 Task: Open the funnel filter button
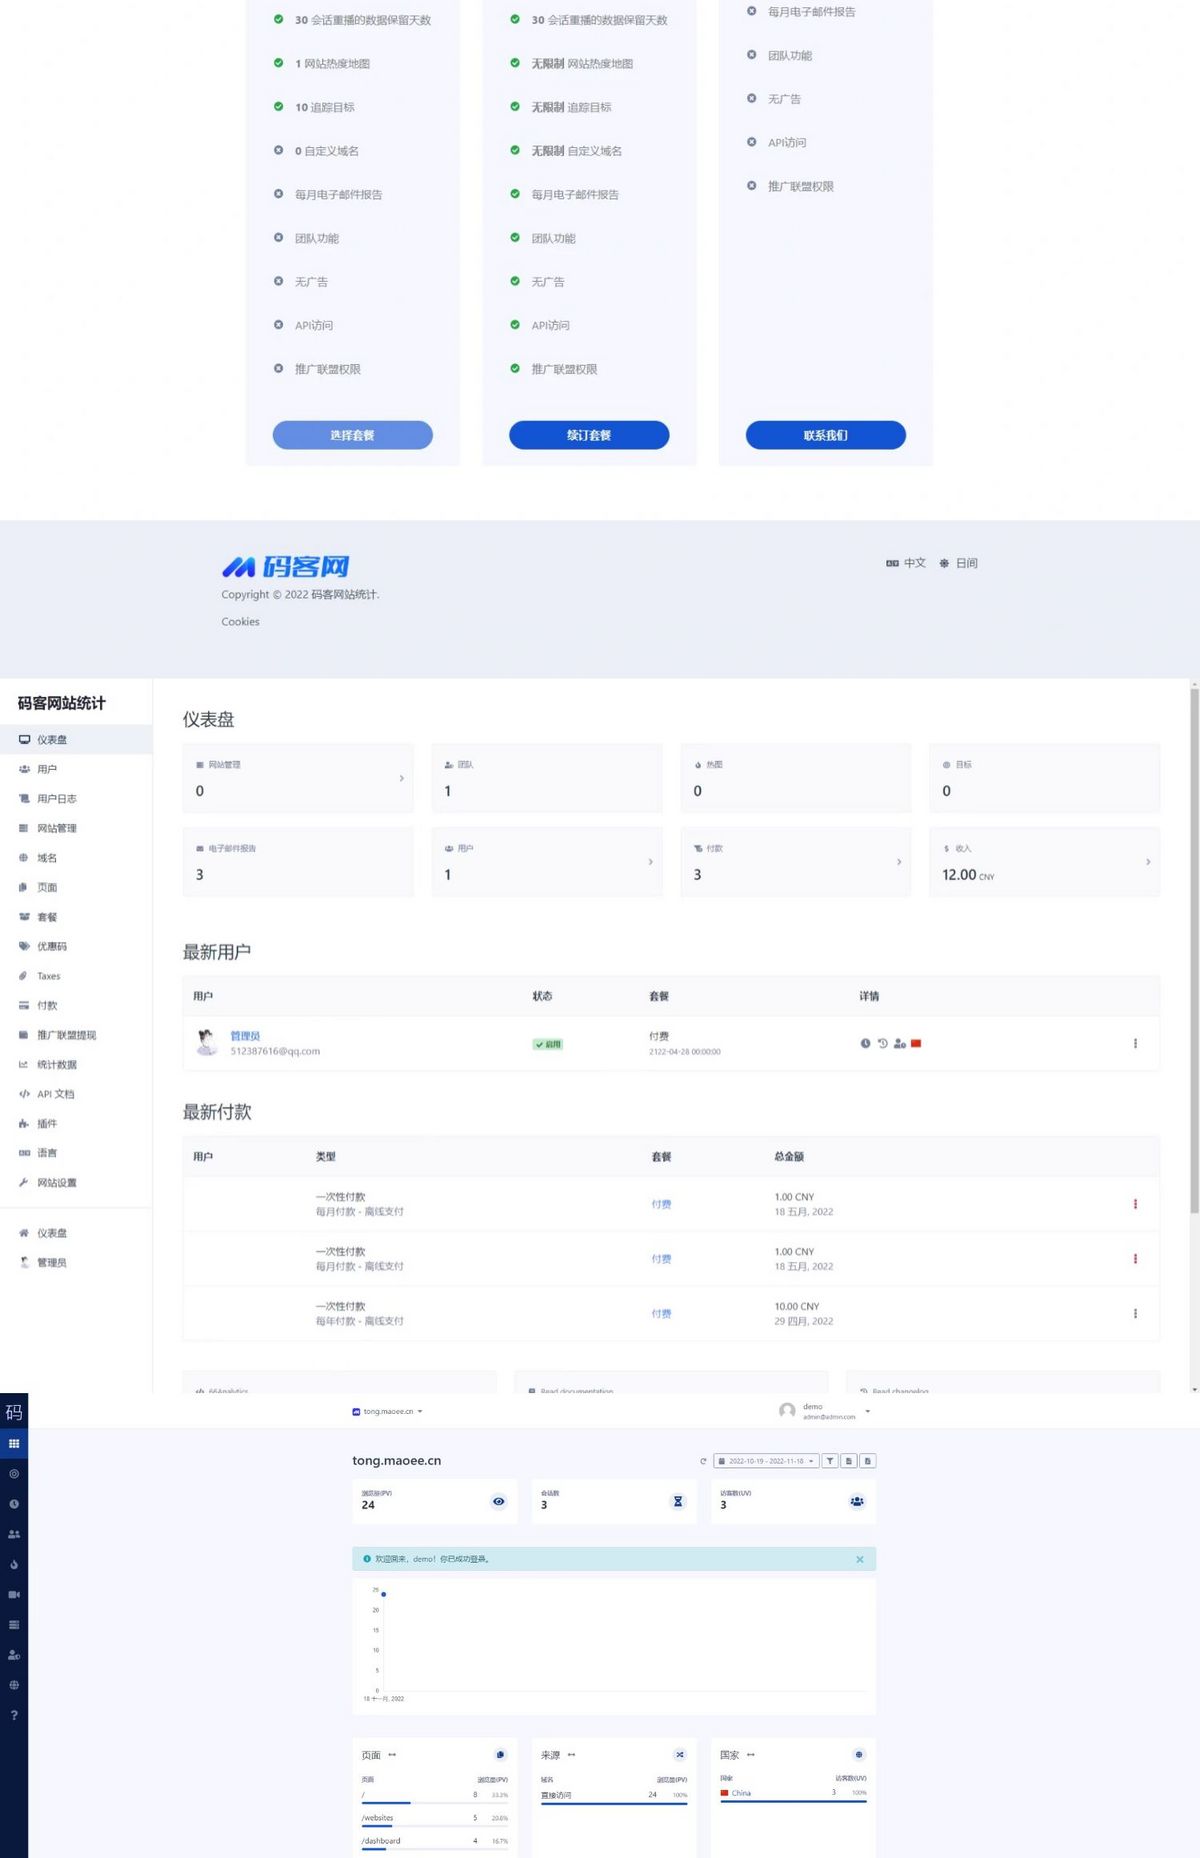pos(830,1461)
